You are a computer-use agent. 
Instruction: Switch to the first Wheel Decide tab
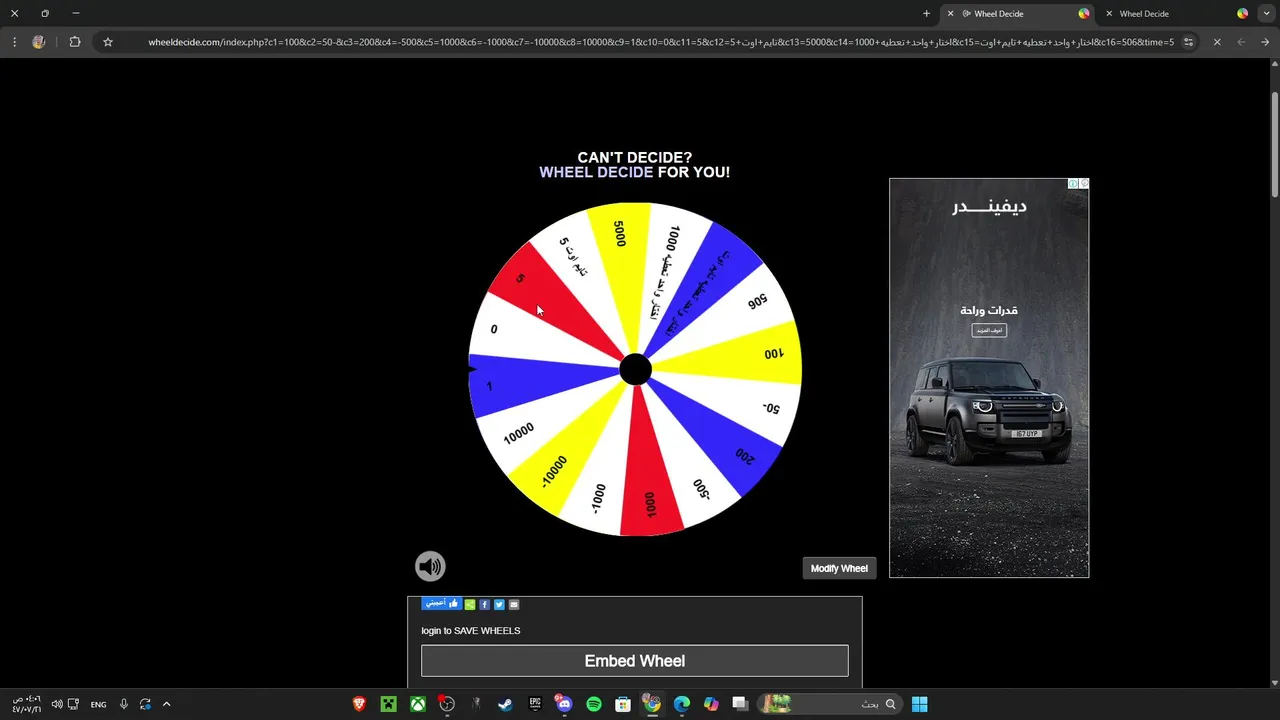coord(1015,14)
